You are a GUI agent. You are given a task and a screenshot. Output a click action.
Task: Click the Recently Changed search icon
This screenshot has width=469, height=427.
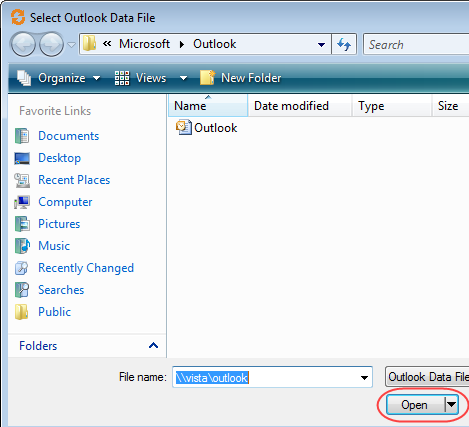click(22, 268)
